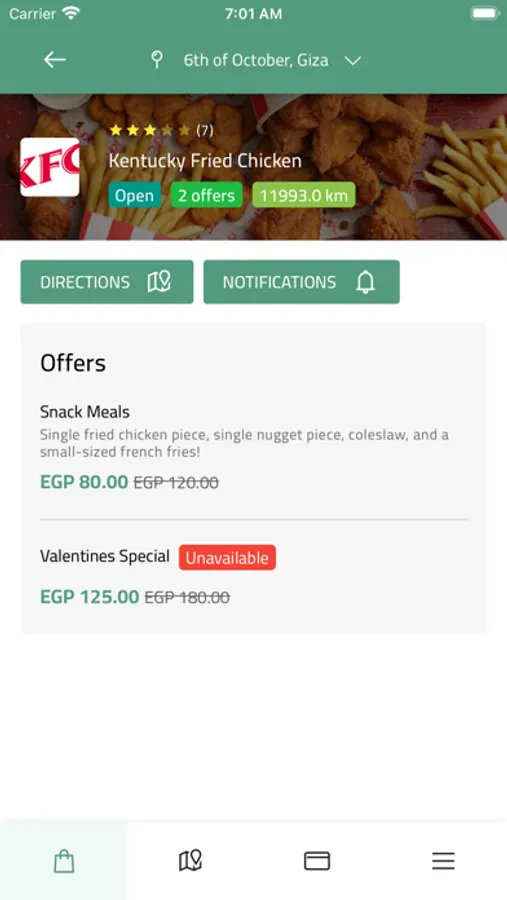Image resolution: width=507 pixels, height=900 pixels.
Task: Open DIRECTIONS button
Action: click(x=107, y=282)
